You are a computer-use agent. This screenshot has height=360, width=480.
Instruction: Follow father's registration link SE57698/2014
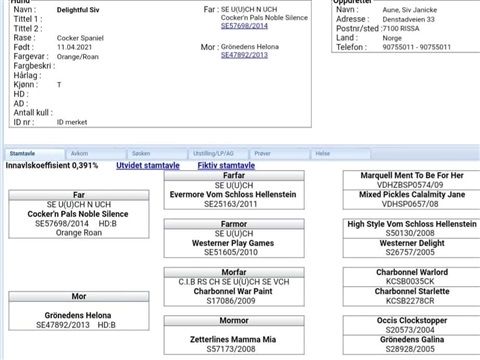244,26
